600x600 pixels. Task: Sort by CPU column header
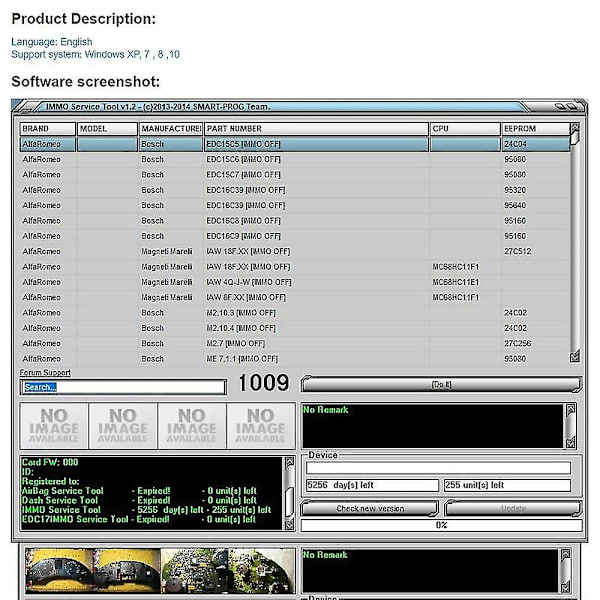465,129
